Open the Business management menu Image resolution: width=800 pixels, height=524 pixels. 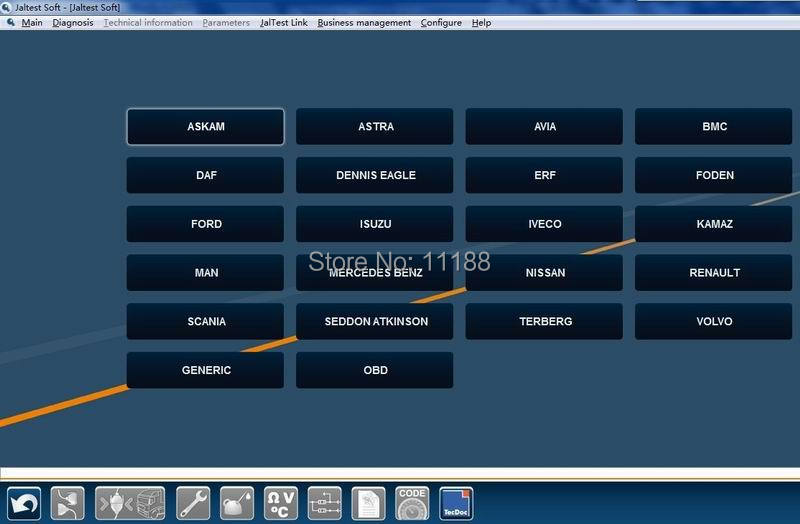click(364, 23)
